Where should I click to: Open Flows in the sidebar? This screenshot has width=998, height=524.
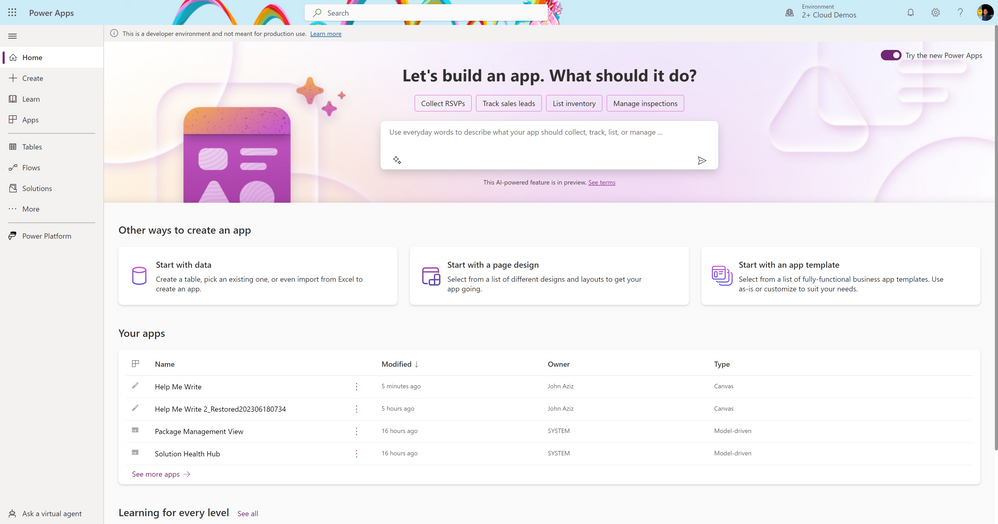pyautogui.click(x=52, y=167)
